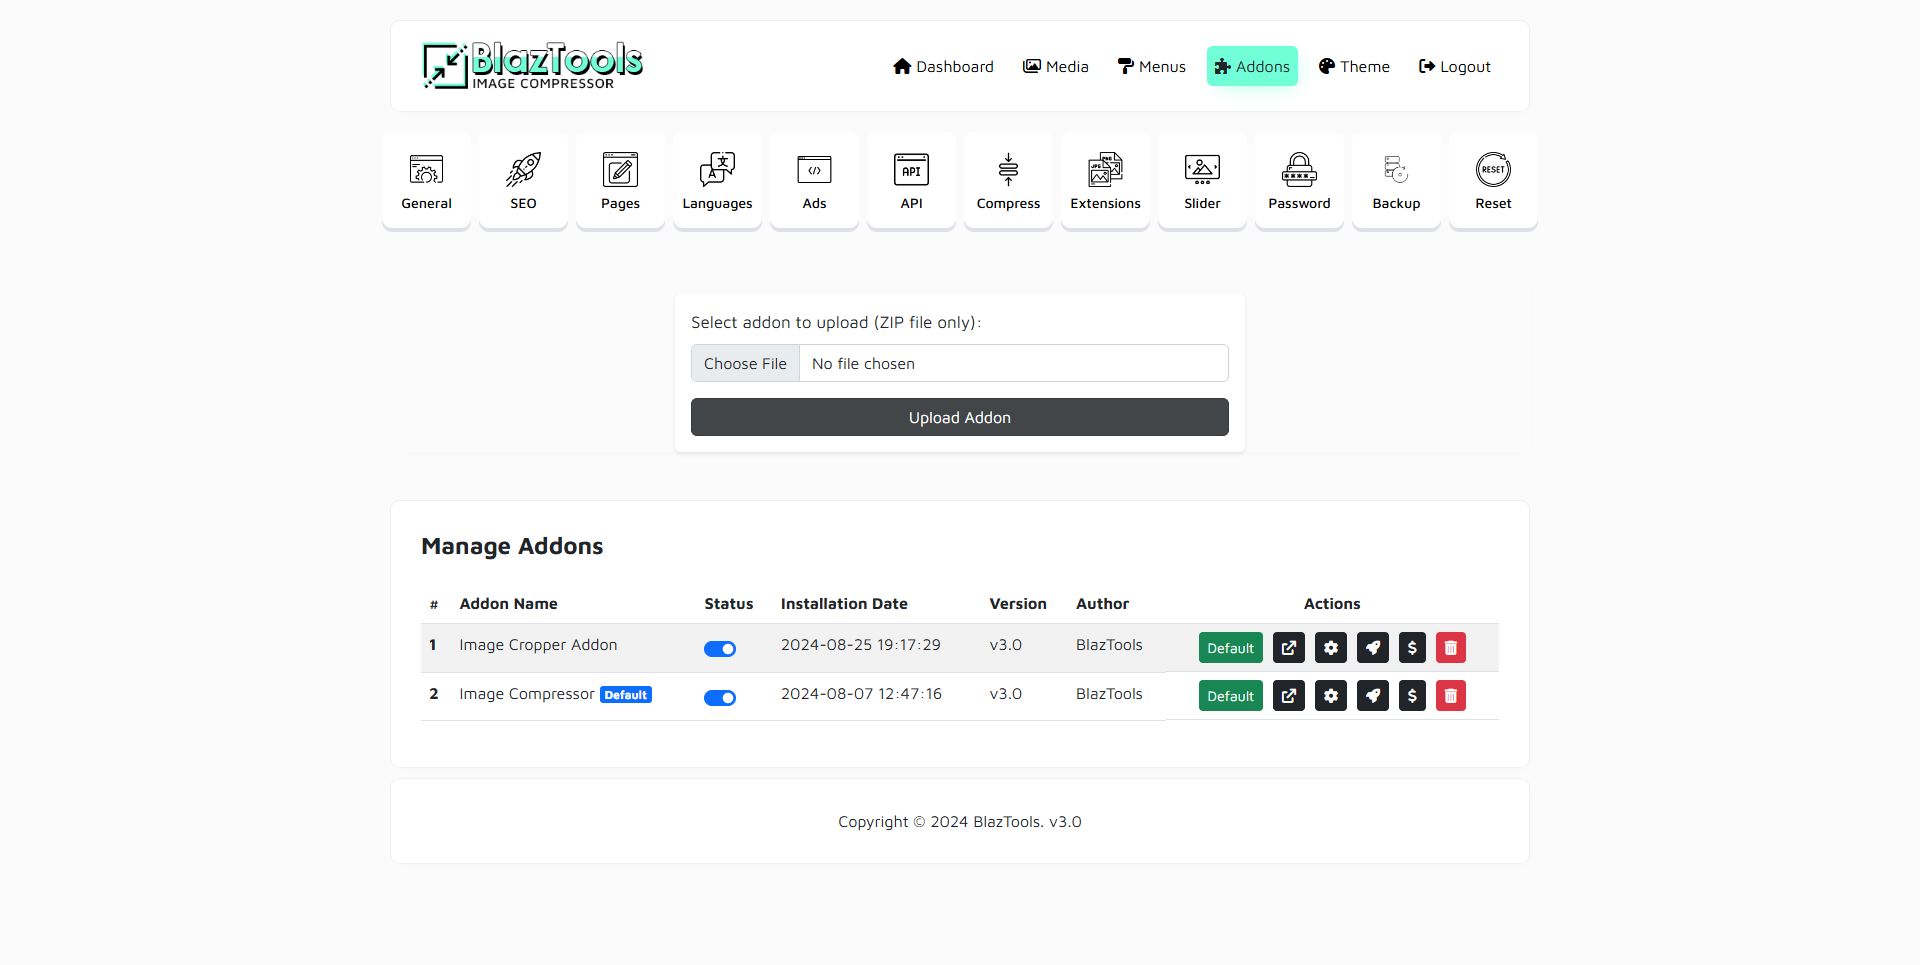Toggle status of Image Cropper Addon
1920x965 pixels.
(x=720, y=649)
